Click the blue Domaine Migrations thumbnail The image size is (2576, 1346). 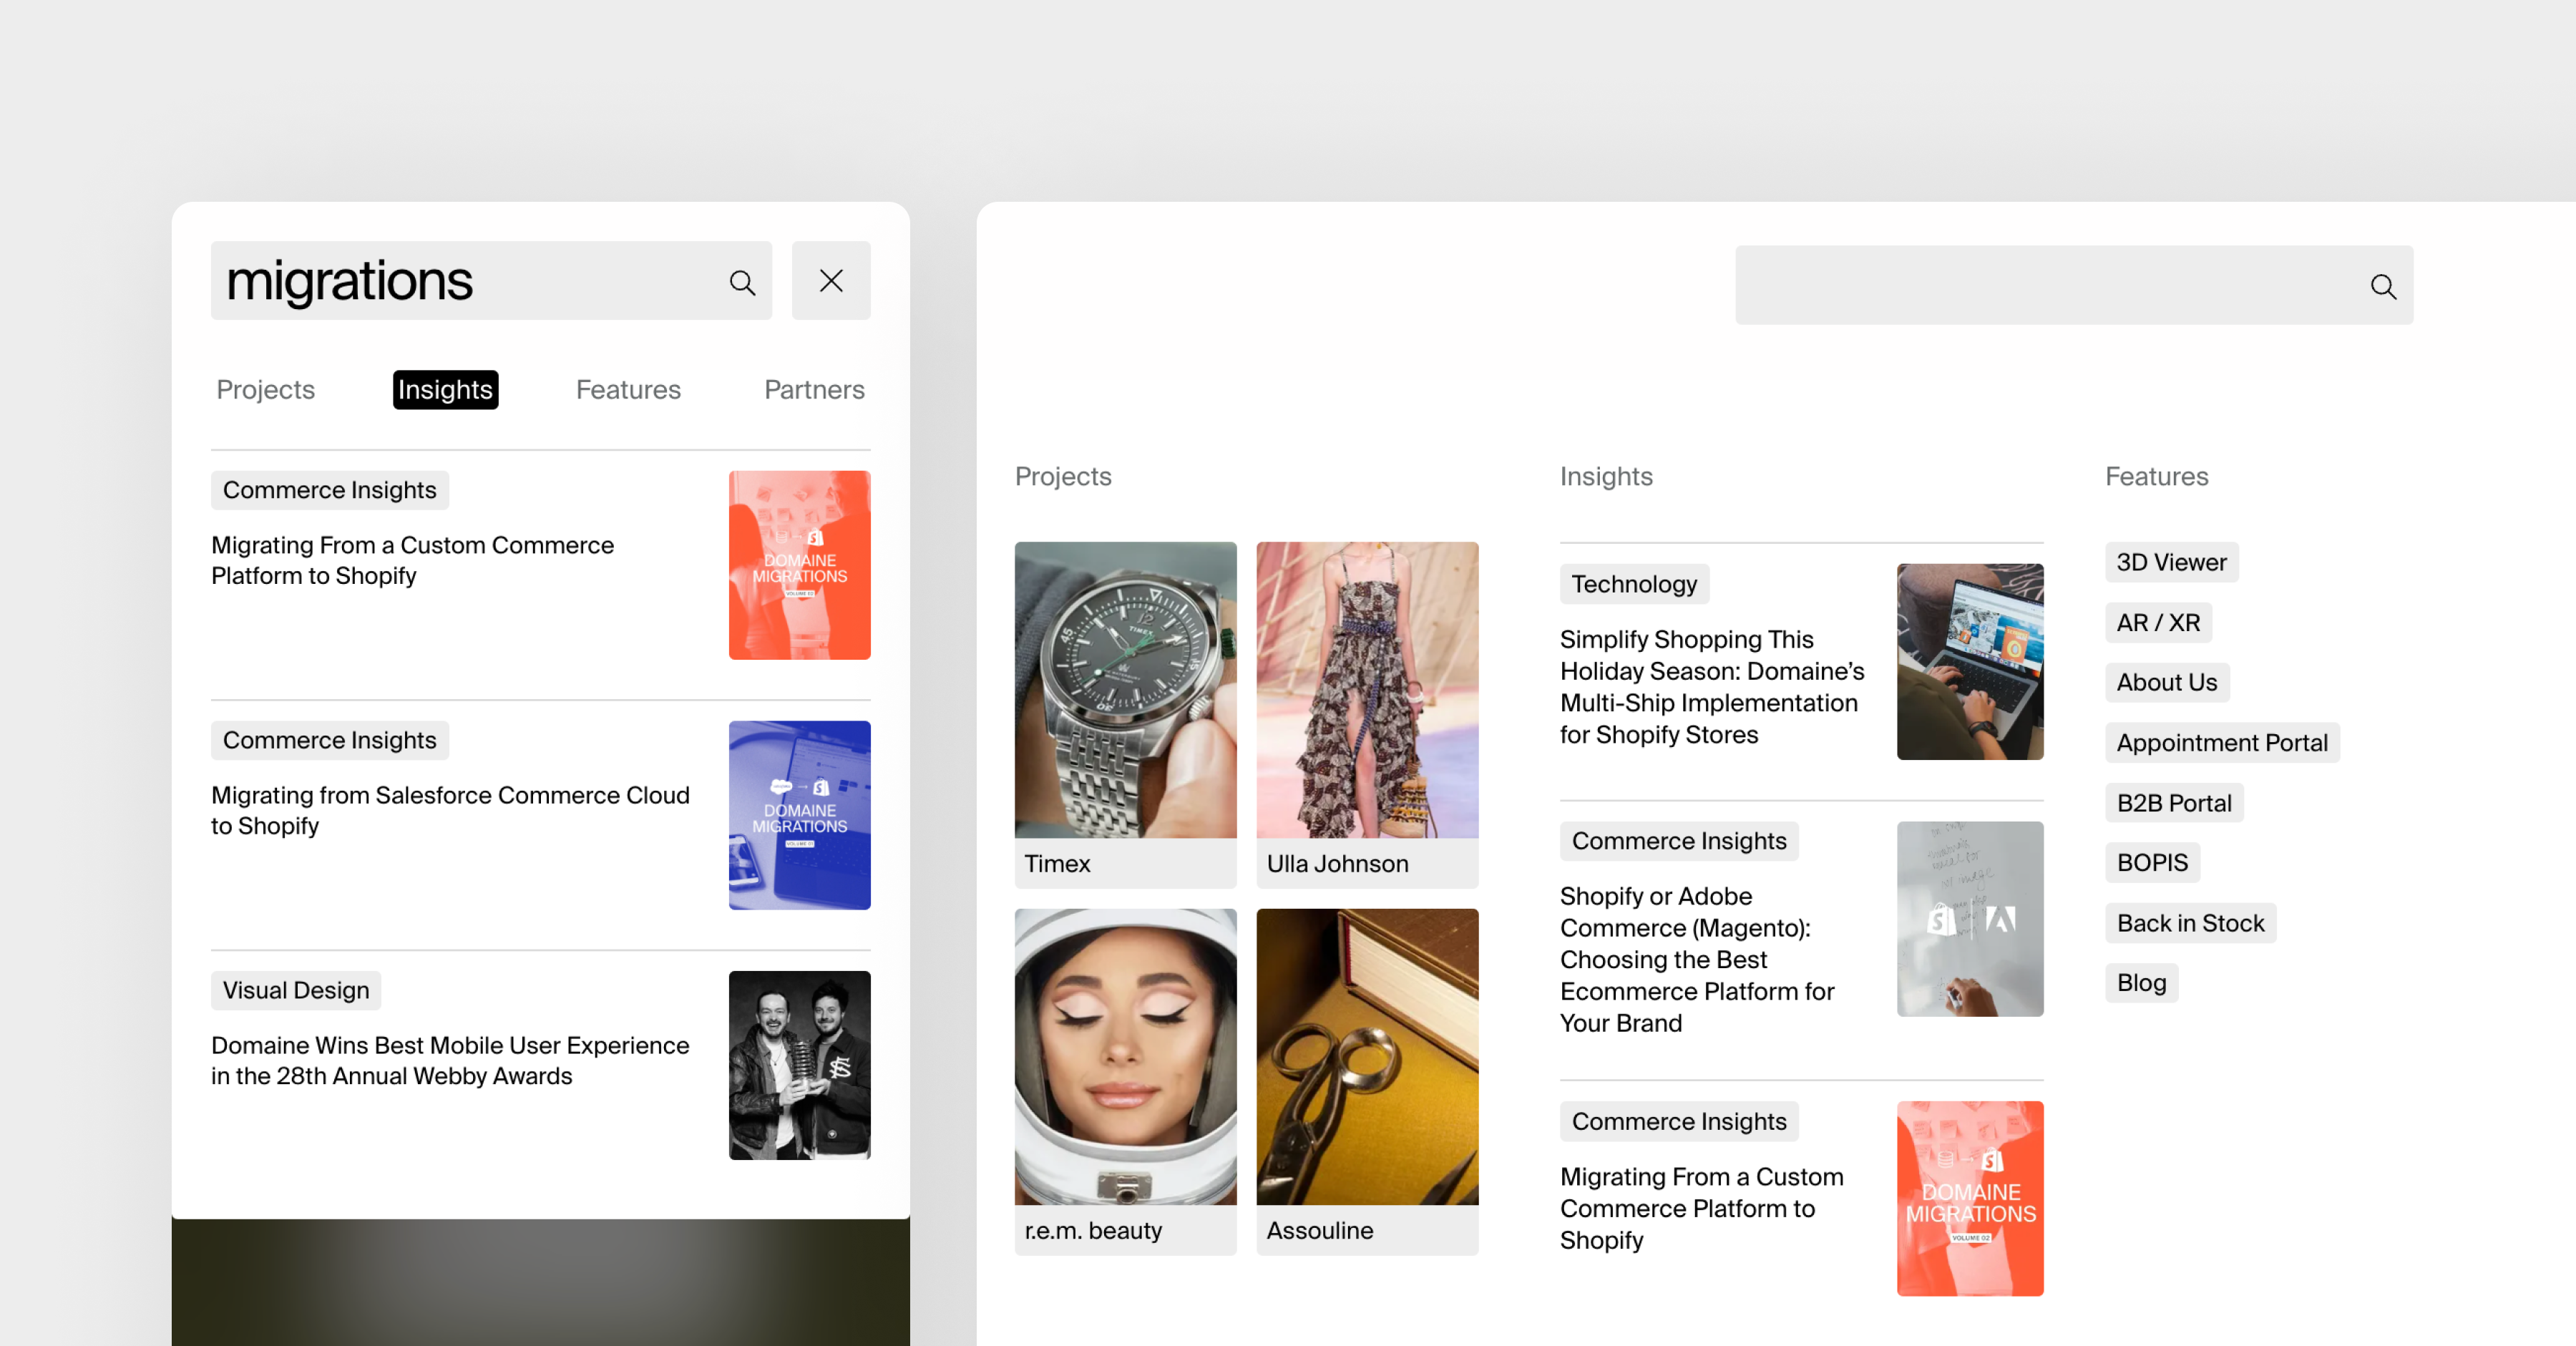(799, 815)
